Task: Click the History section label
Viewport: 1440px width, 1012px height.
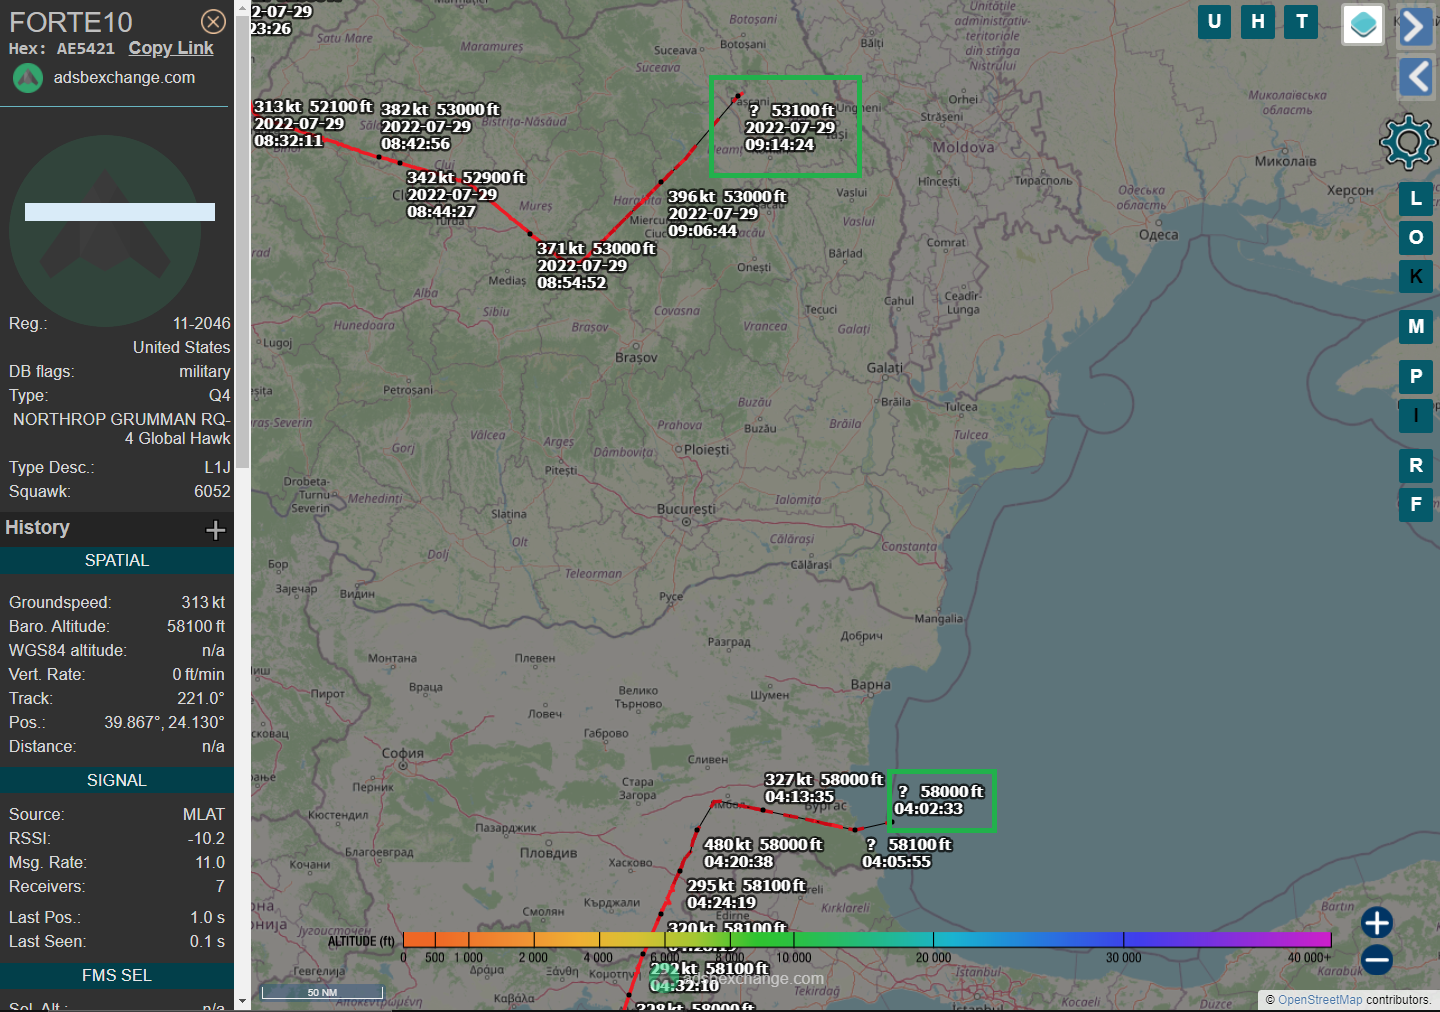Action: (37, 528)
